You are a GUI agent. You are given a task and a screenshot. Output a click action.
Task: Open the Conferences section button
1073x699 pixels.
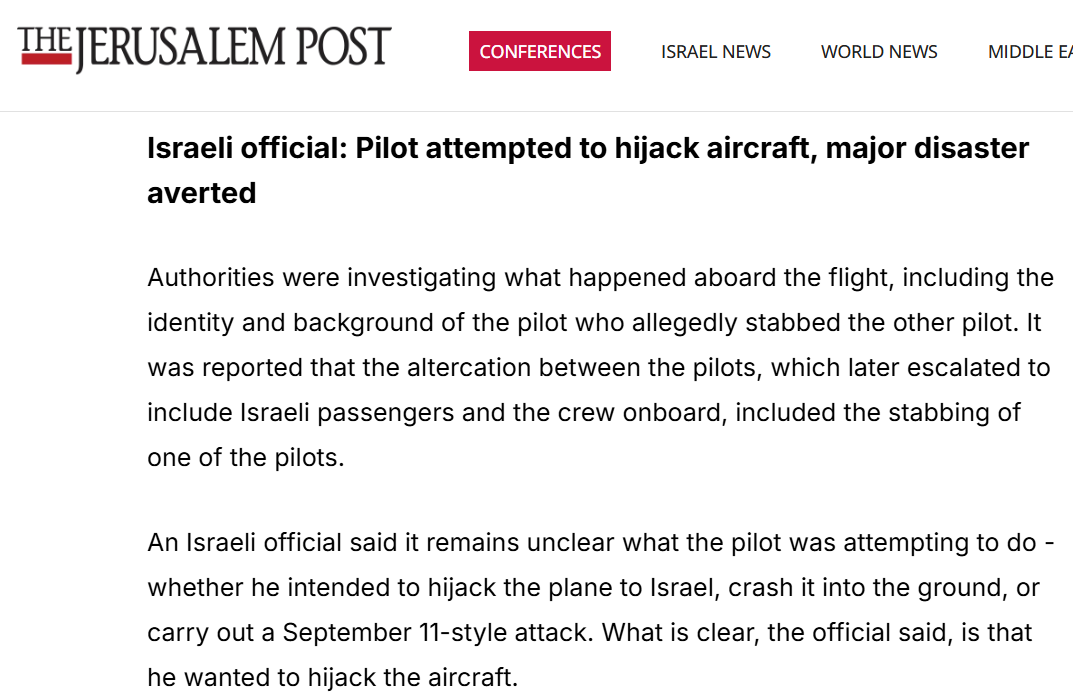click(x=540, y=51)
